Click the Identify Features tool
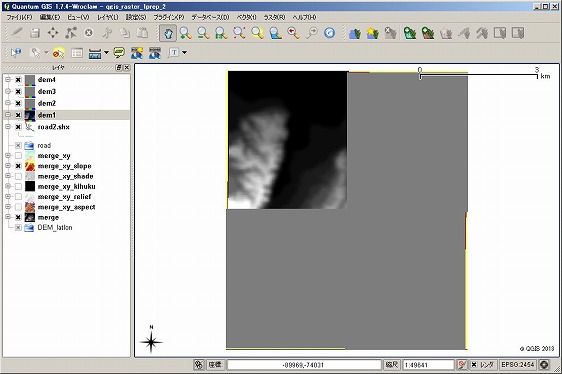The image size is (562, 374). pos(16,53)
